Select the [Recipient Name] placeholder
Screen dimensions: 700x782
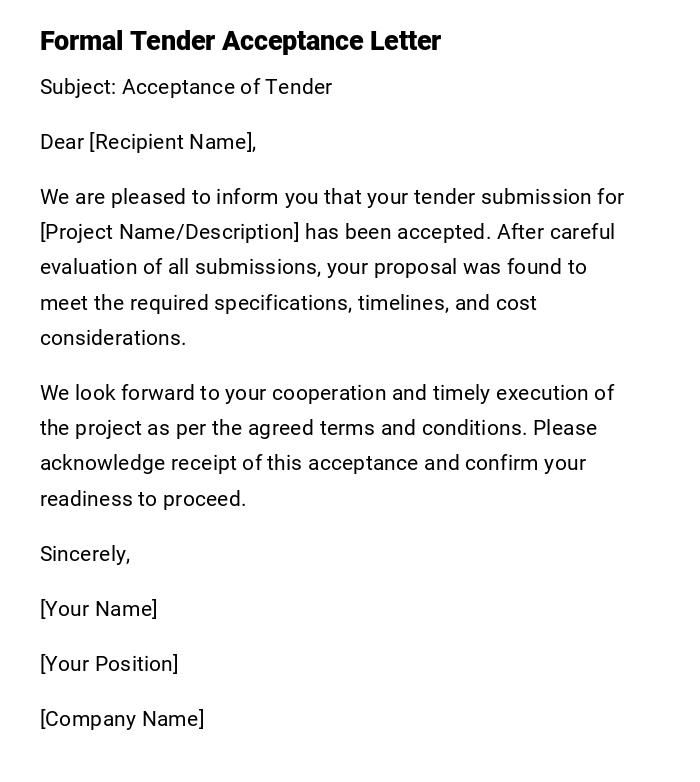pos(172,142)
